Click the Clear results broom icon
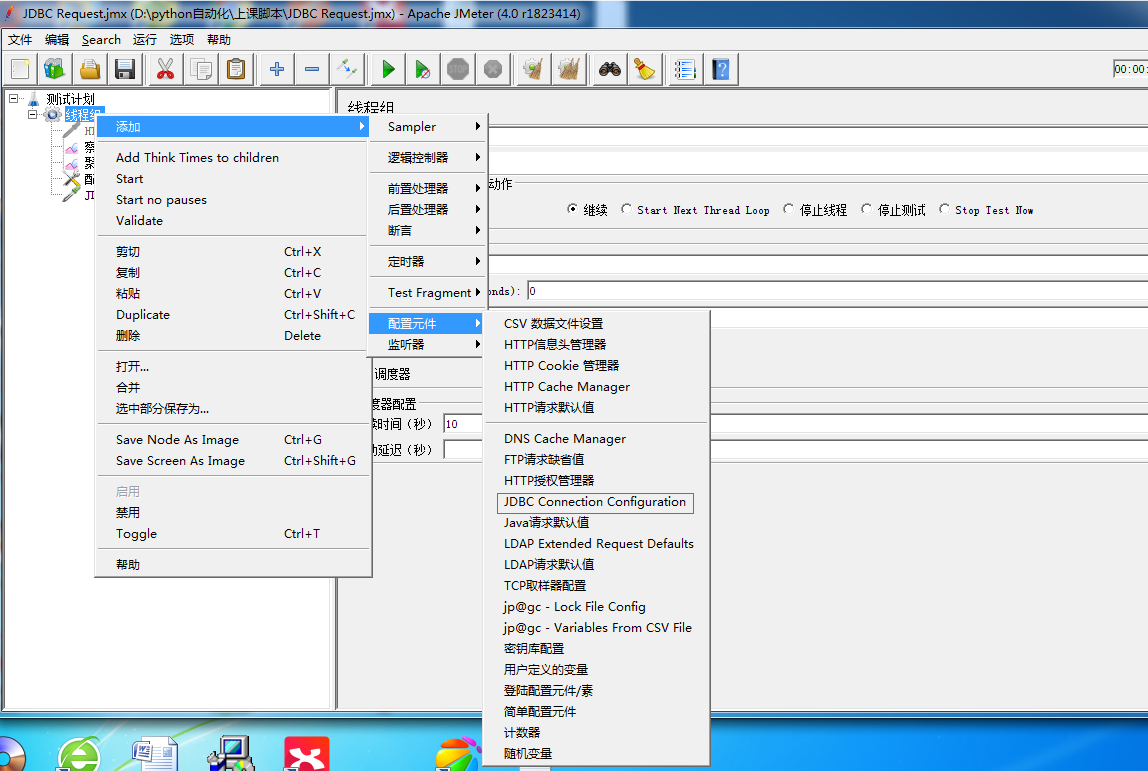The height and width of the screenshot is (771, 1148). (x=534, y=70)
